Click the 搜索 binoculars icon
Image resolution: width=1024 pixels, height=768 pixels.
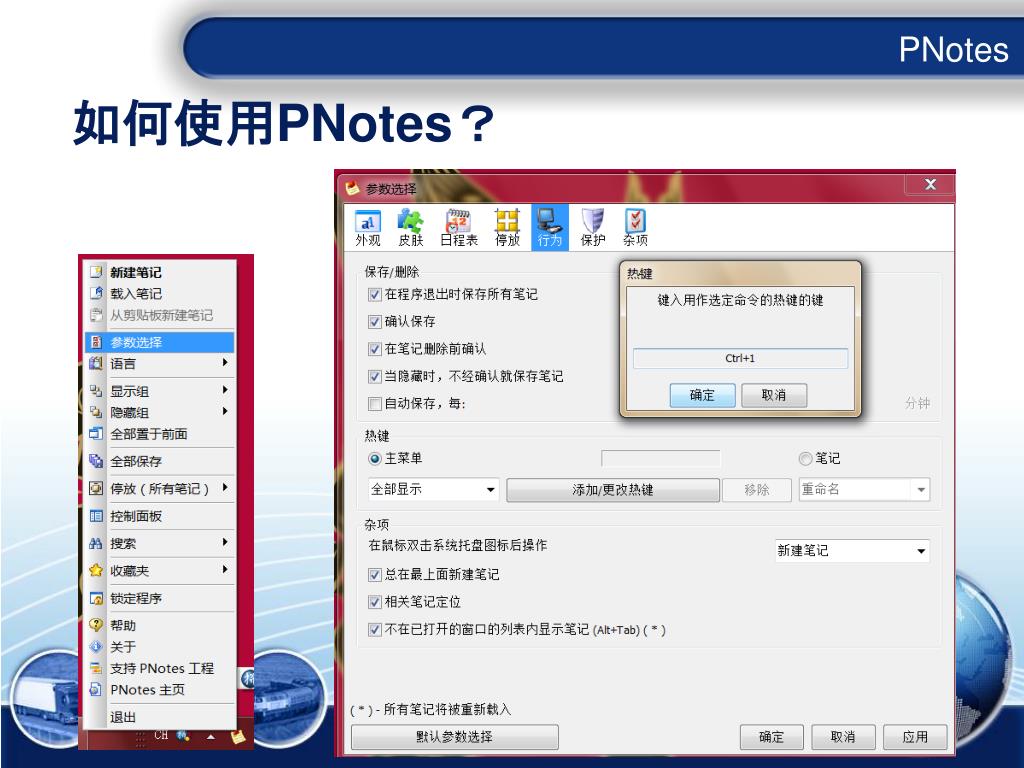96,543
